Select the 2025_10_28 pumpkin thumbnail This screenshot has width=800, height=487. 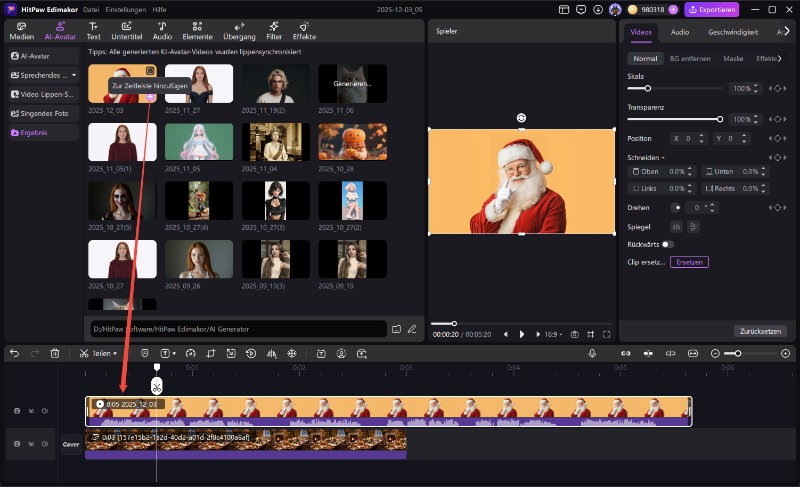(352, 142)
